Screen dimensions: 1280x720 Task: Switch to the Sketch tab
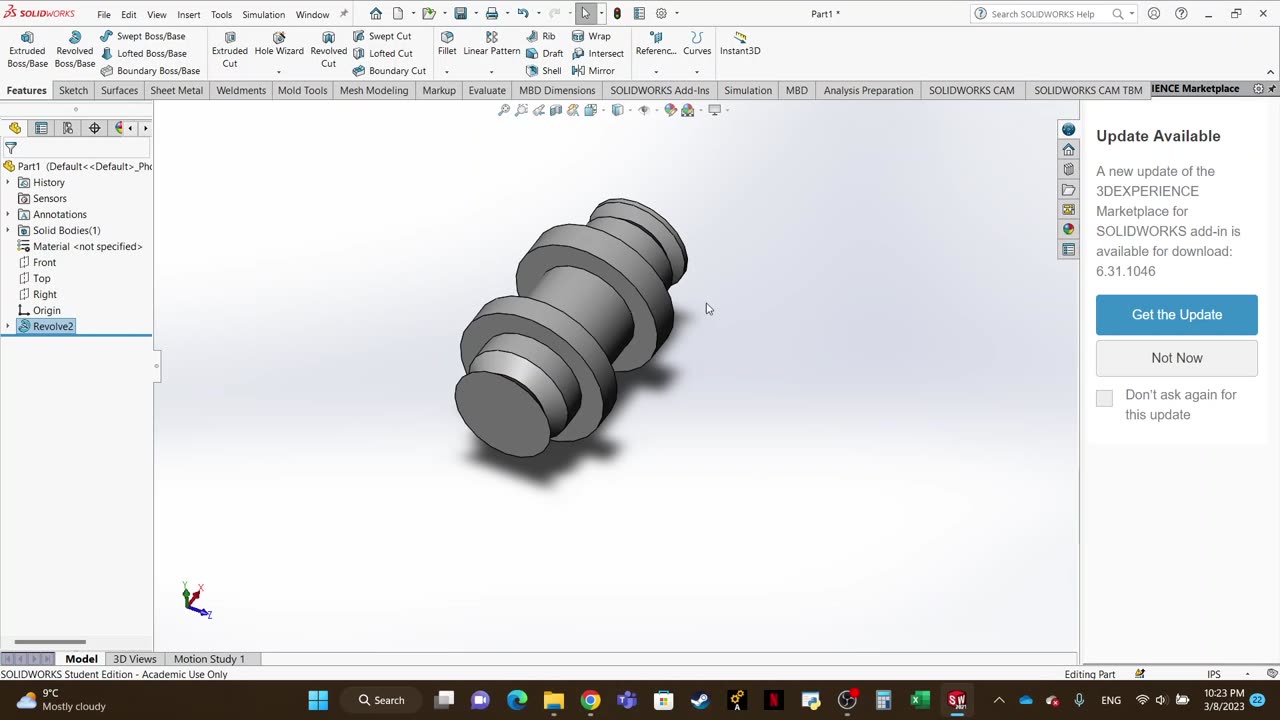coord(73,90)
